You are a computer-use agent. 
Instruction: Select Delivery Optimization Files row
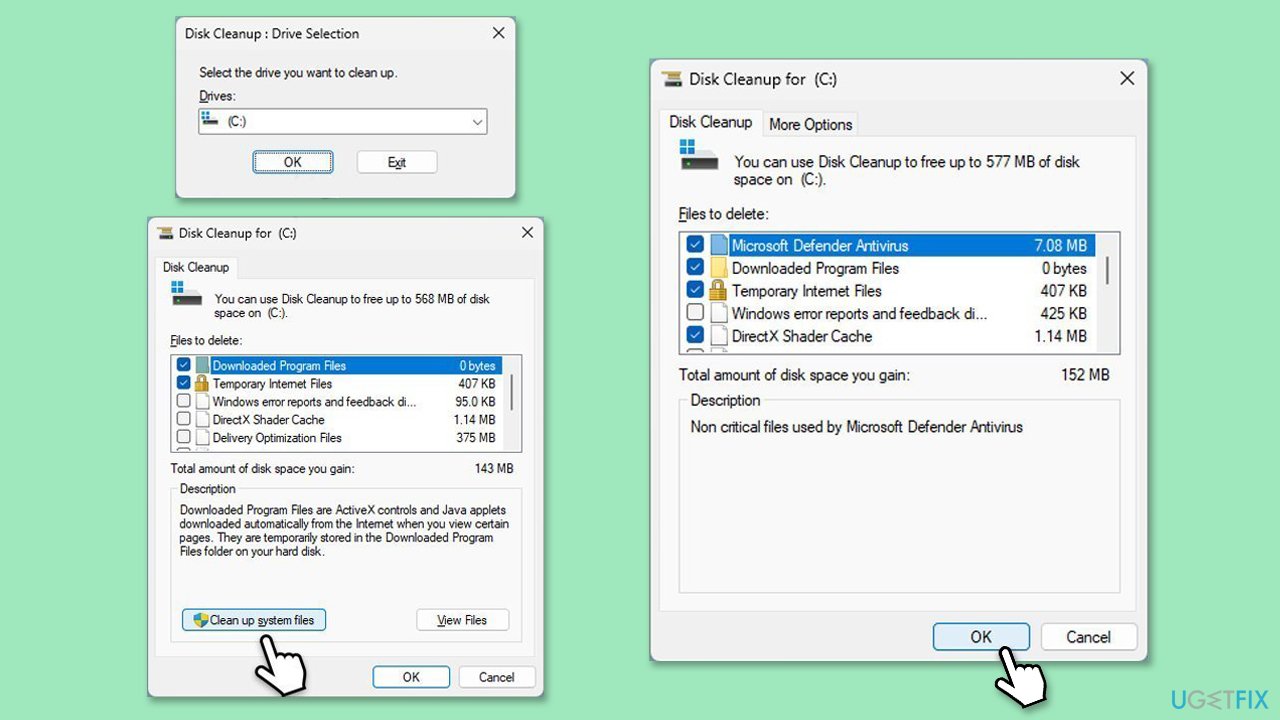coord(338,438)
